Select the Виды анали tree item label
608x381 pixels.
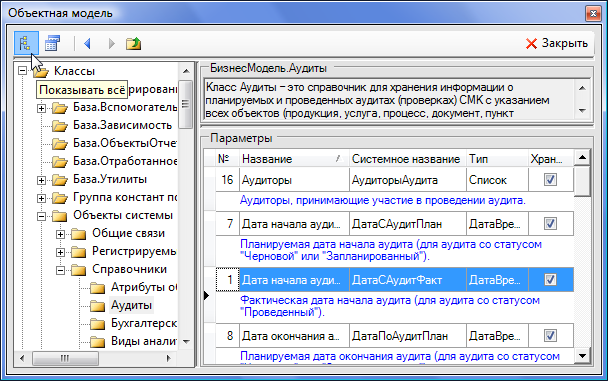click(144, 341)
